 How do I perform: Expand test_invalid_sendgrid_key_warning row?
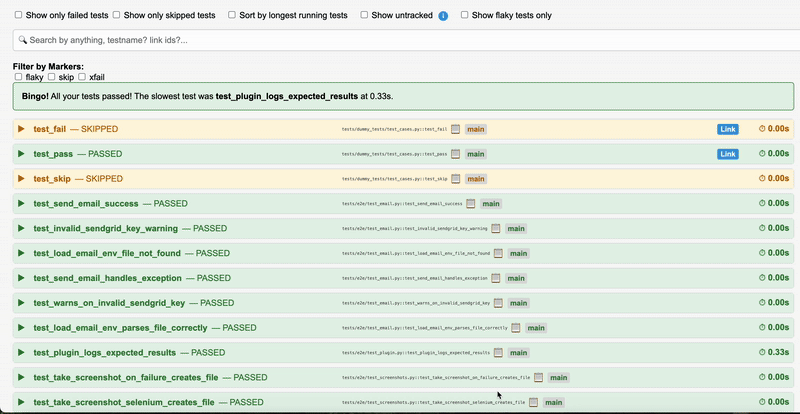click(x=21, y=228)
